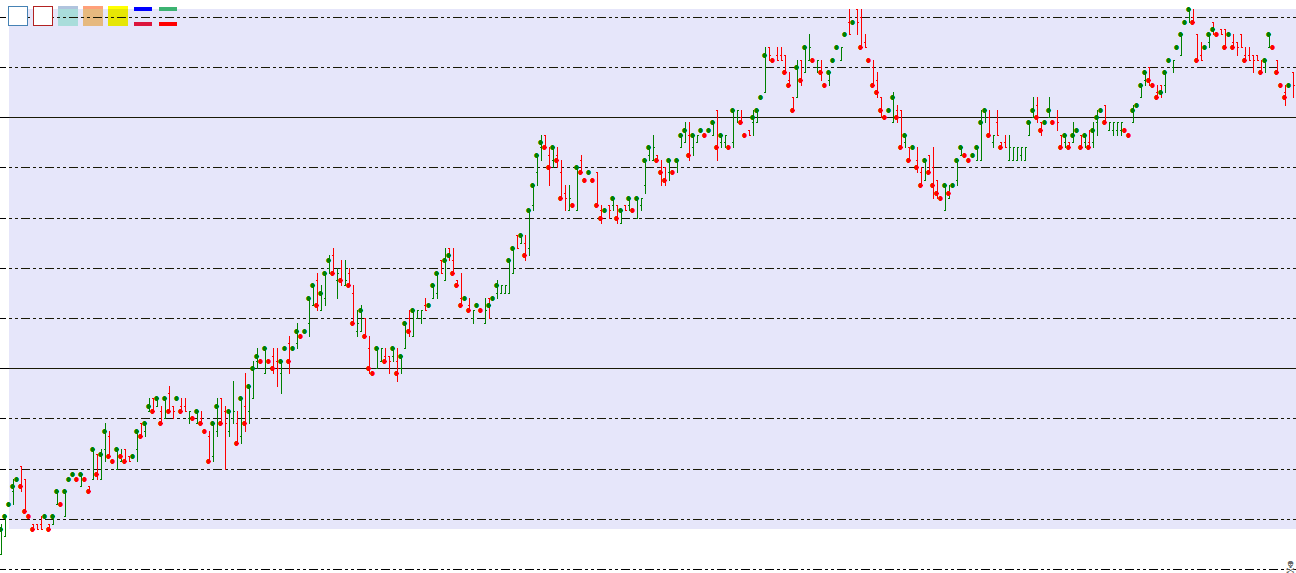Click the skull and crossbones icon
This screenshot has height=573, width=1296.
point(1288,566)
